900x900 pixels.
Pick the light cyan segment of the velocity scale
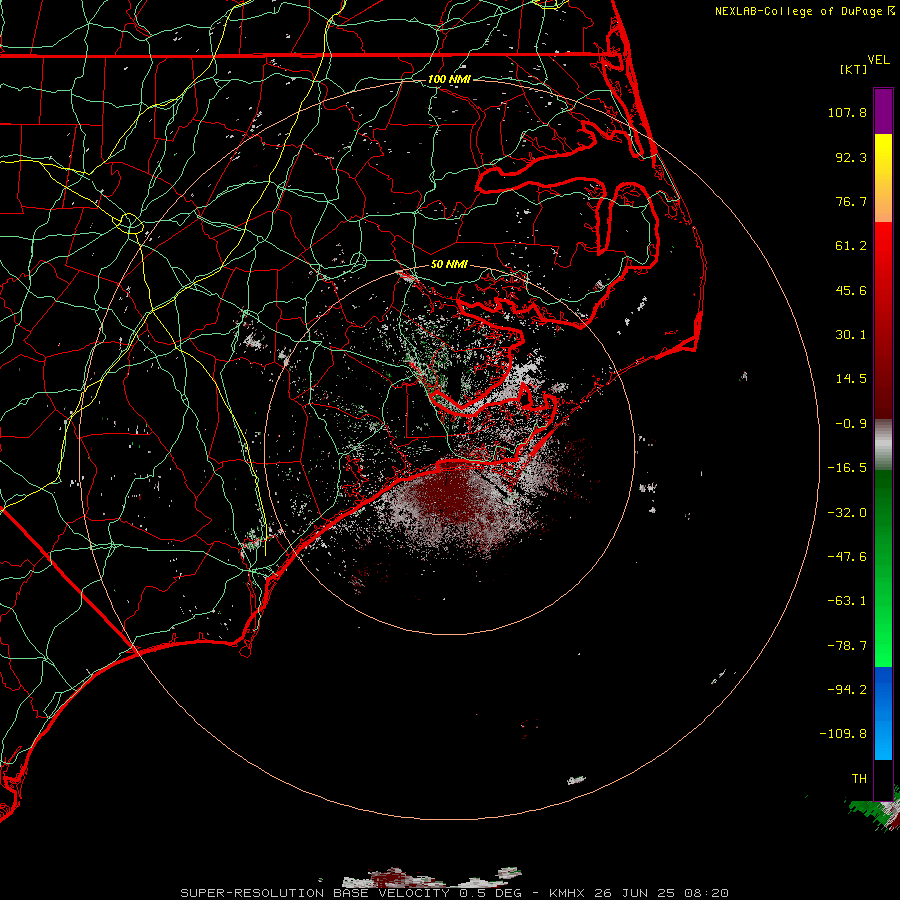pyautogui.click(x=883, y=743)
